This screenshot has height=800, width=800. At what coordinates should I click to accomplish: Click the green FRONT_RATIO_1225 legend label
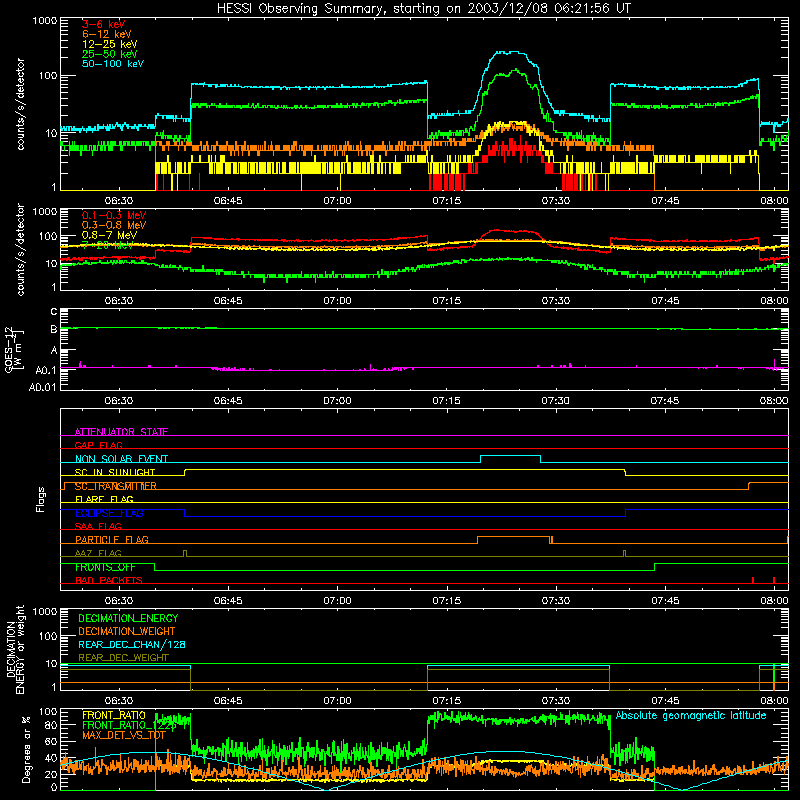click(x=129, y=725)
